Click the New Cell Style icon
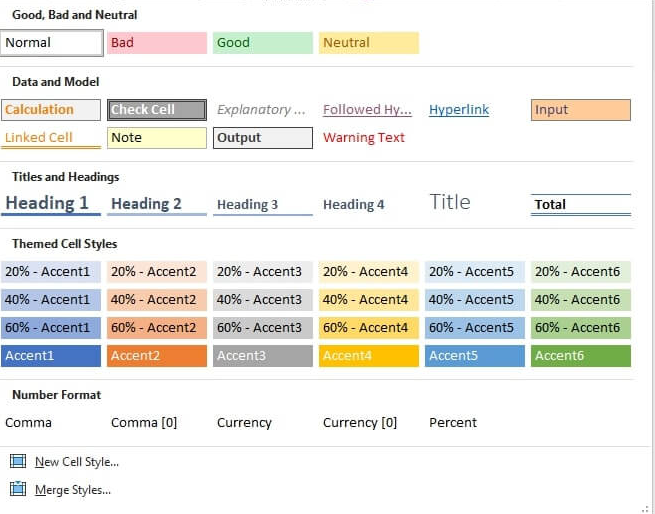This screenshot has height=514, width=655. [18, 461]
